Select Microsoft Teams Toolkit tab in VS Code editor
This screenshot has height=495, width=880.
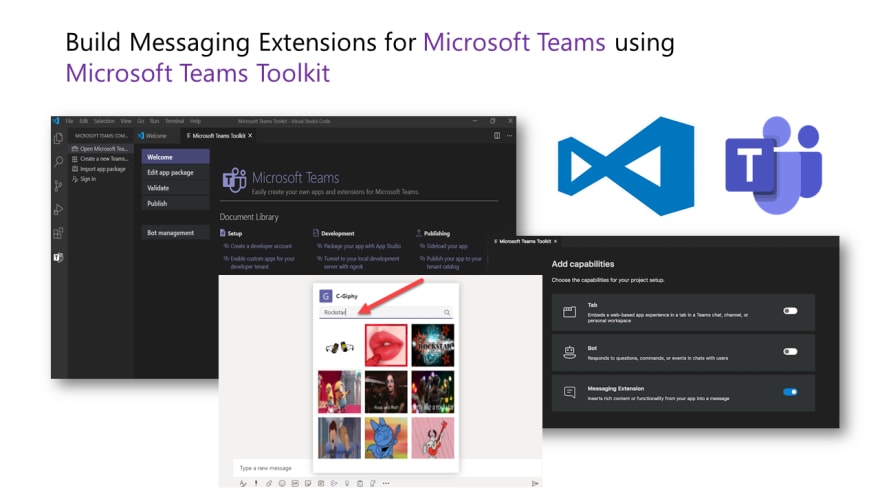(x=218, y=136)
